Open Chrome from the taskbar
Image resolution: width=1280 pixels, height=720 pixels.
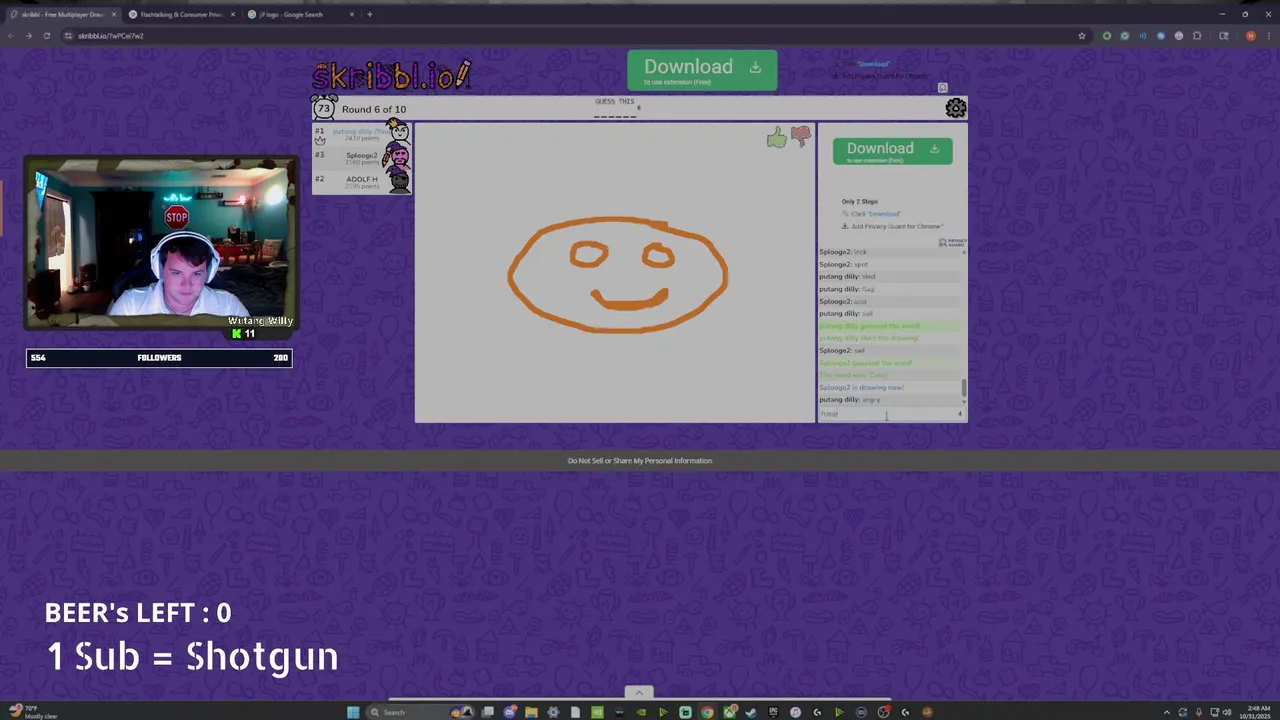pyautogui.click(x=707, y=712)
